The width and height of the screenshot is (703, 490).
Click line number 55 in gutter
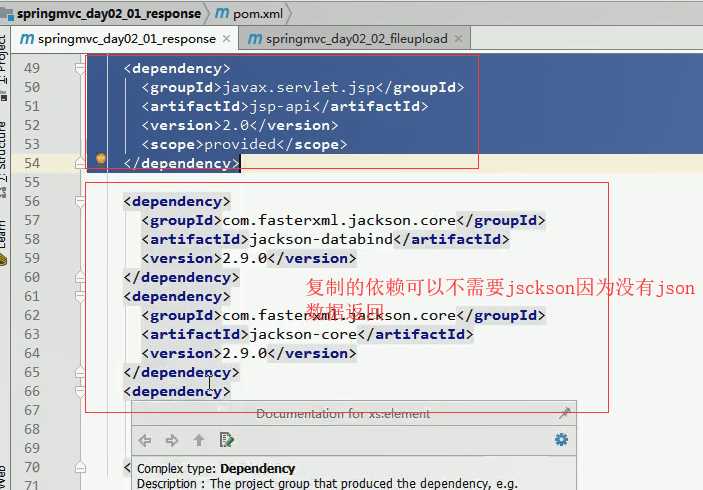(x=32, y=182)
